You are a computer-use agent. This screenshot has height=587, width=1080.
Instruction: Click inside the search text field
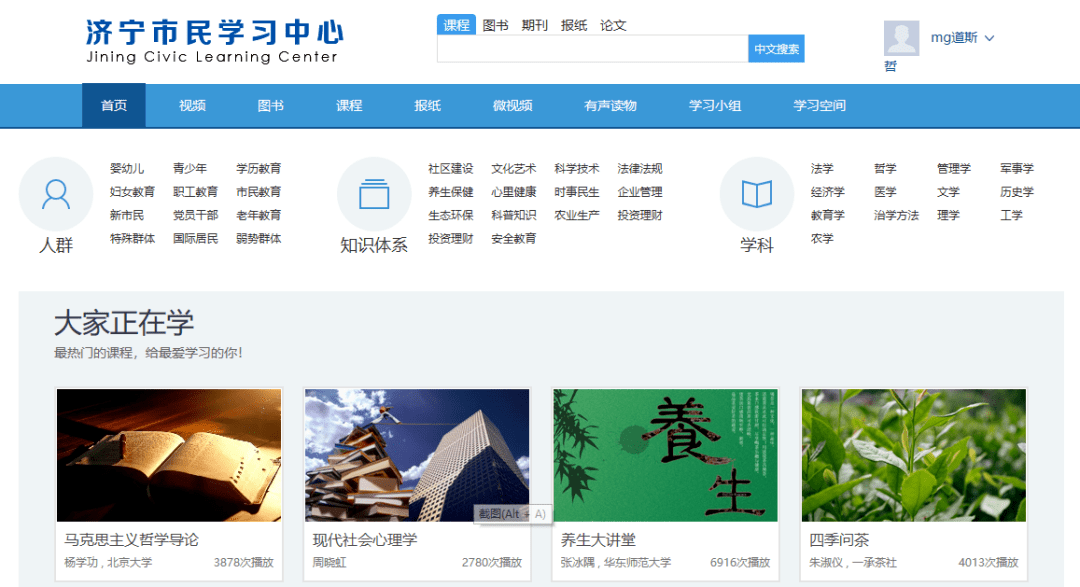click(x=592, y=49)
